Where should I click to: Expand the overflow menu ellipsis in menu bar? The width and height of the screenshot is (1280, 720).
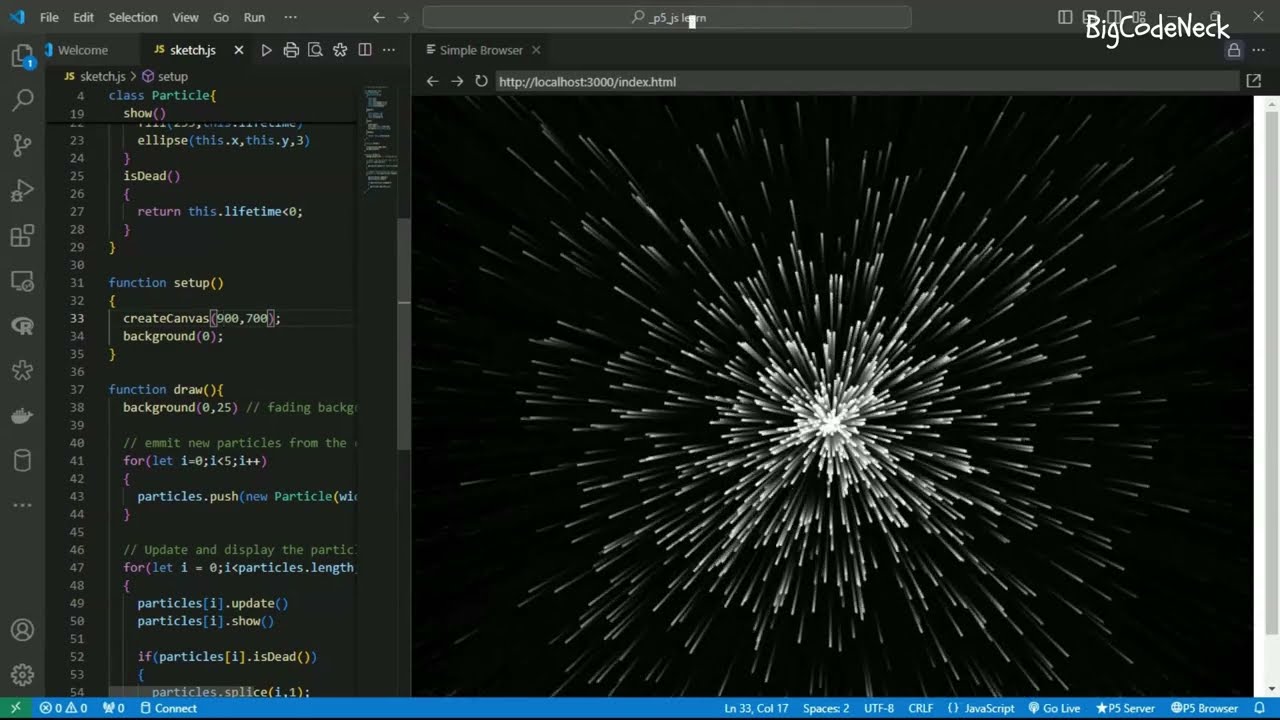pyautogui.click(x=290, y=17)
